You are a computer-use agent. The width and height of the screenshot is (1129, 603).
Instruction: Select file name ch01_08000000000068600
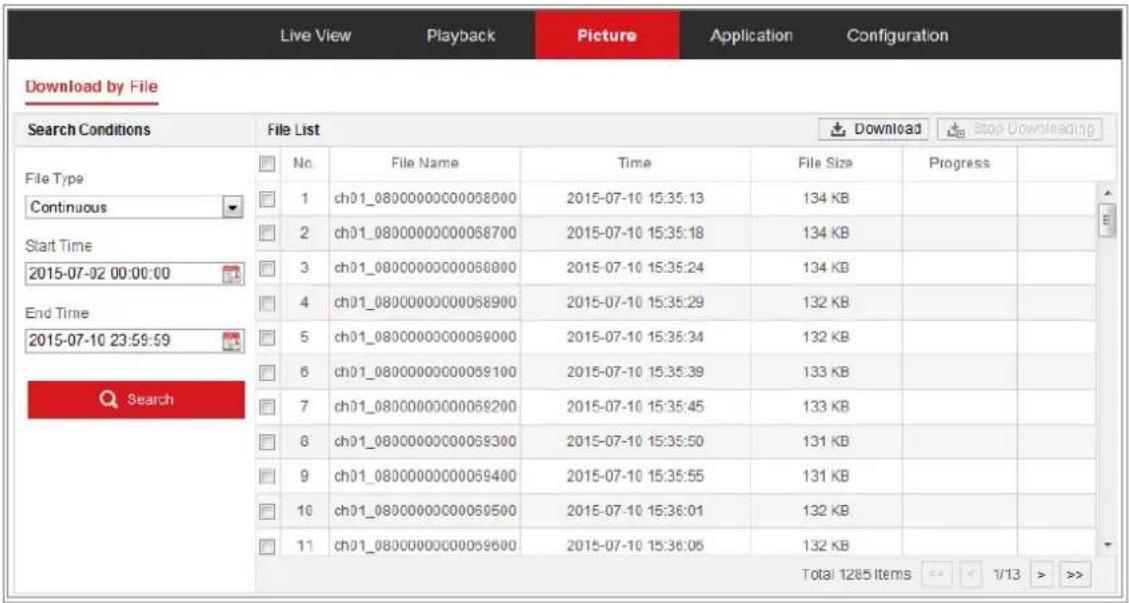coord(425,198)
